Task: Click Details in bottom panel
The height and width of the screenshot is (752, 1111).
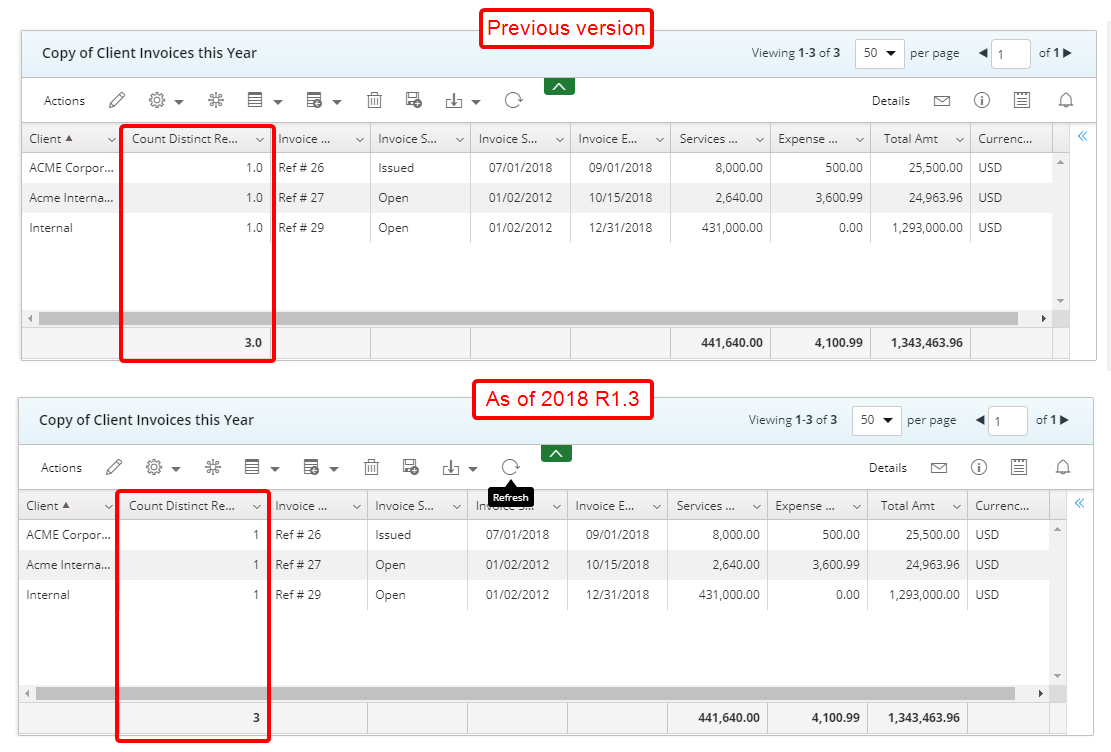Action: 888,468
